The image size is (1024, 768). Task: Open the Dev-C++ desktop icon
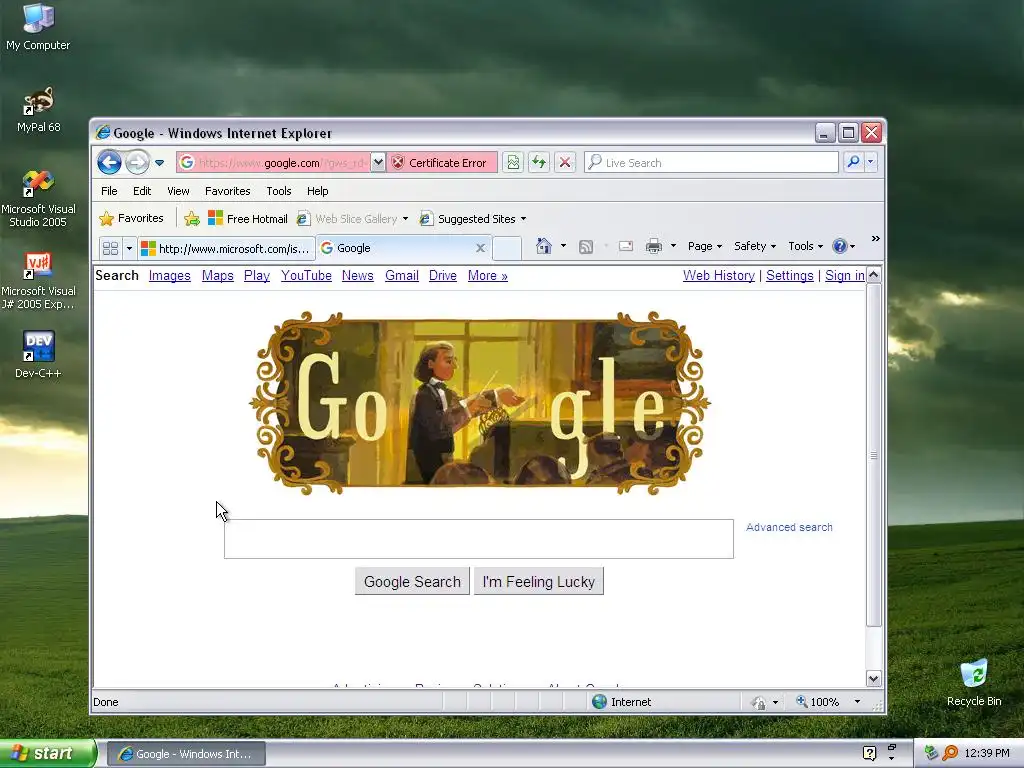click(x=38, y=355)
